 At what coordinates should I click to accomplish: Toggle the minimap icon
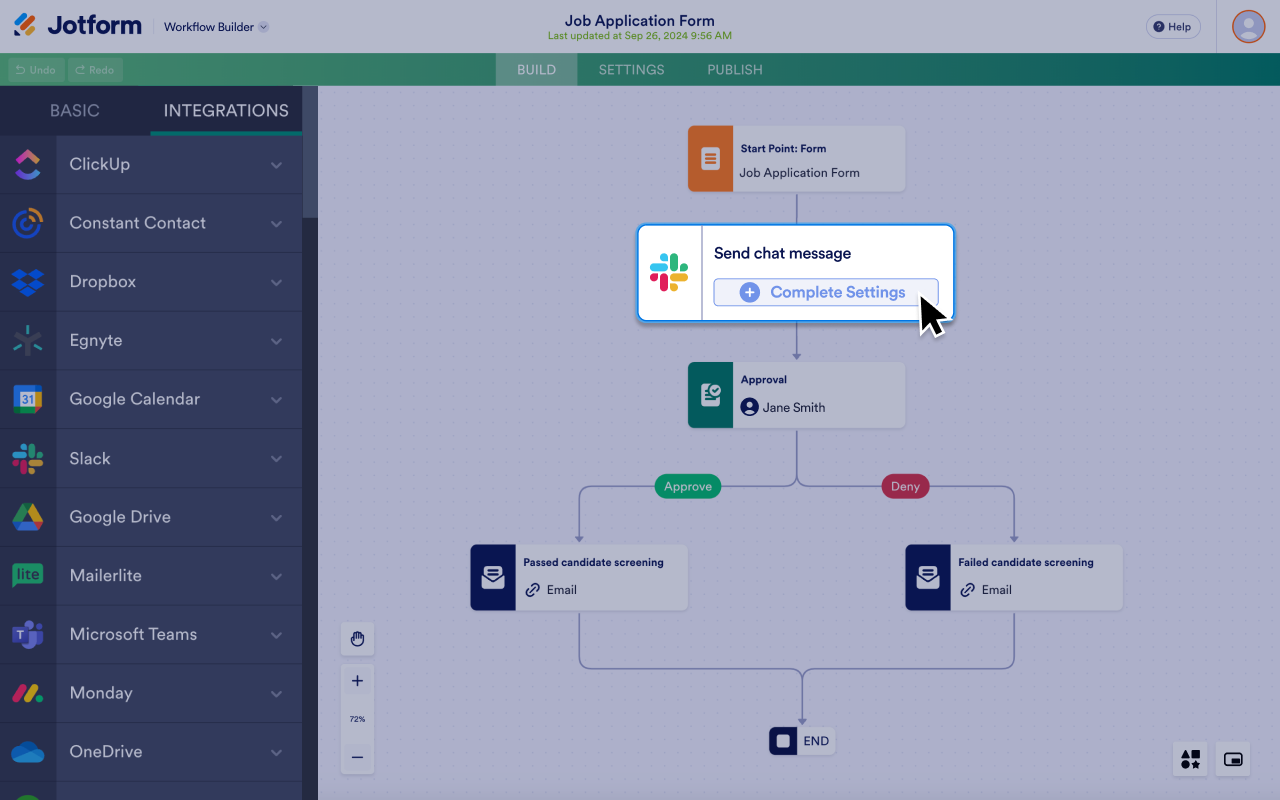pyautogui.click(x=1233, y=759)
